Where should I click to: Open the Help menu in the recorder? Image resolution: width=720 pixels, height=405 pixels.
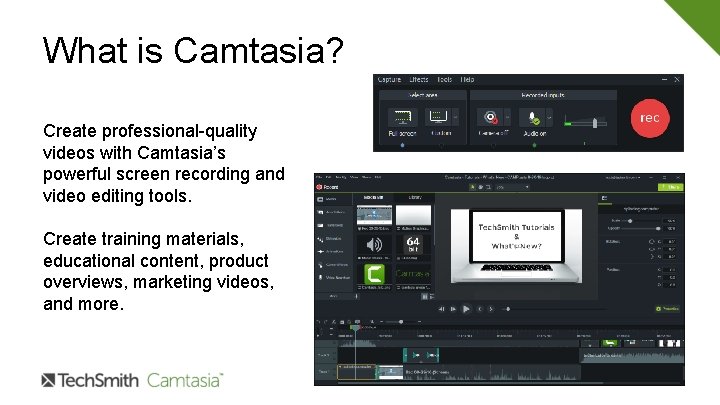467,79
